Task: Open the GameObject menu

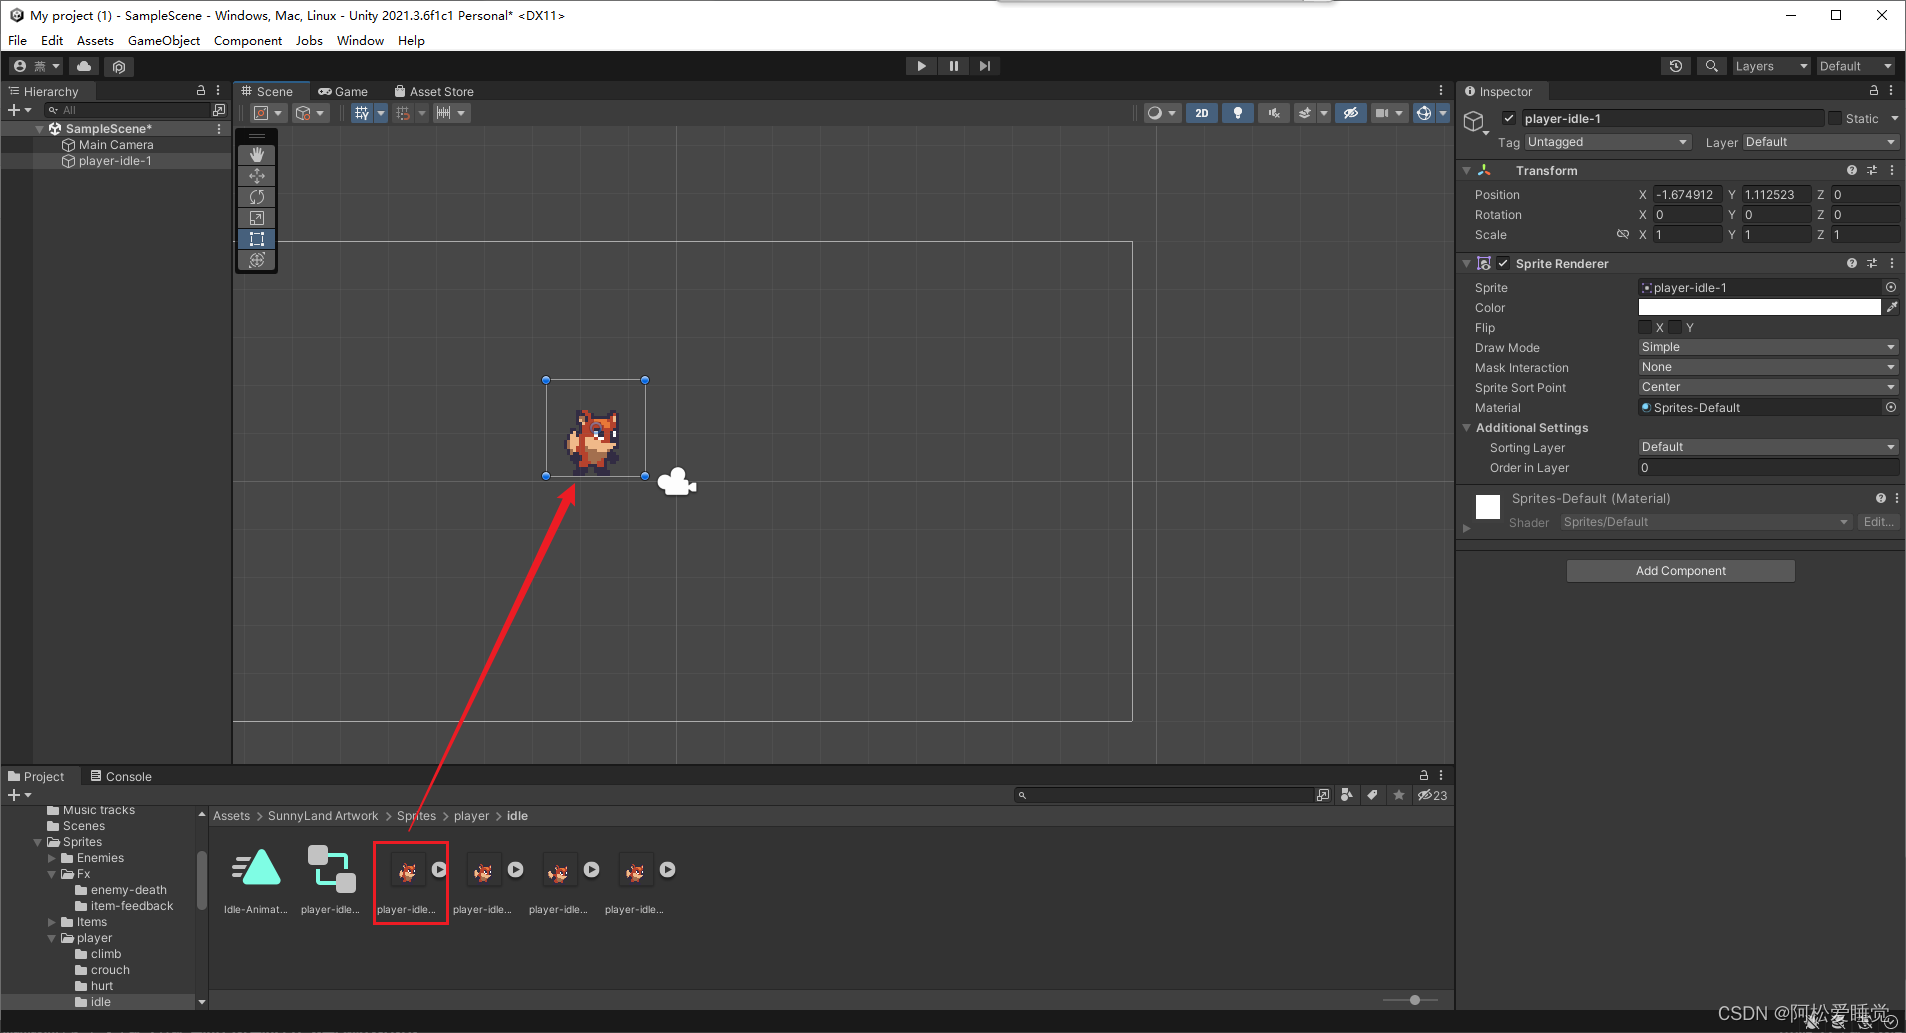Action: (x=164, y=41)
